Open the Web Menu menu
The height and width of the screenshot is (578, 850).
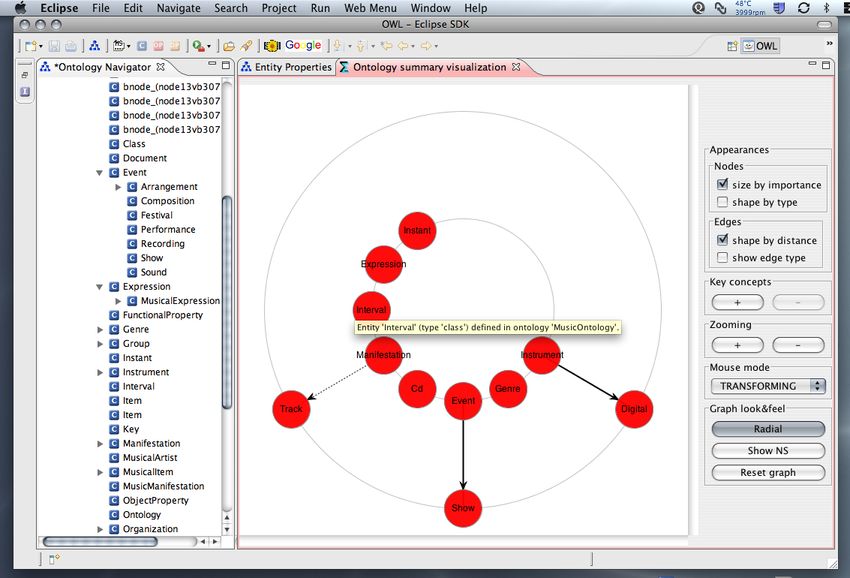point(370,8)
